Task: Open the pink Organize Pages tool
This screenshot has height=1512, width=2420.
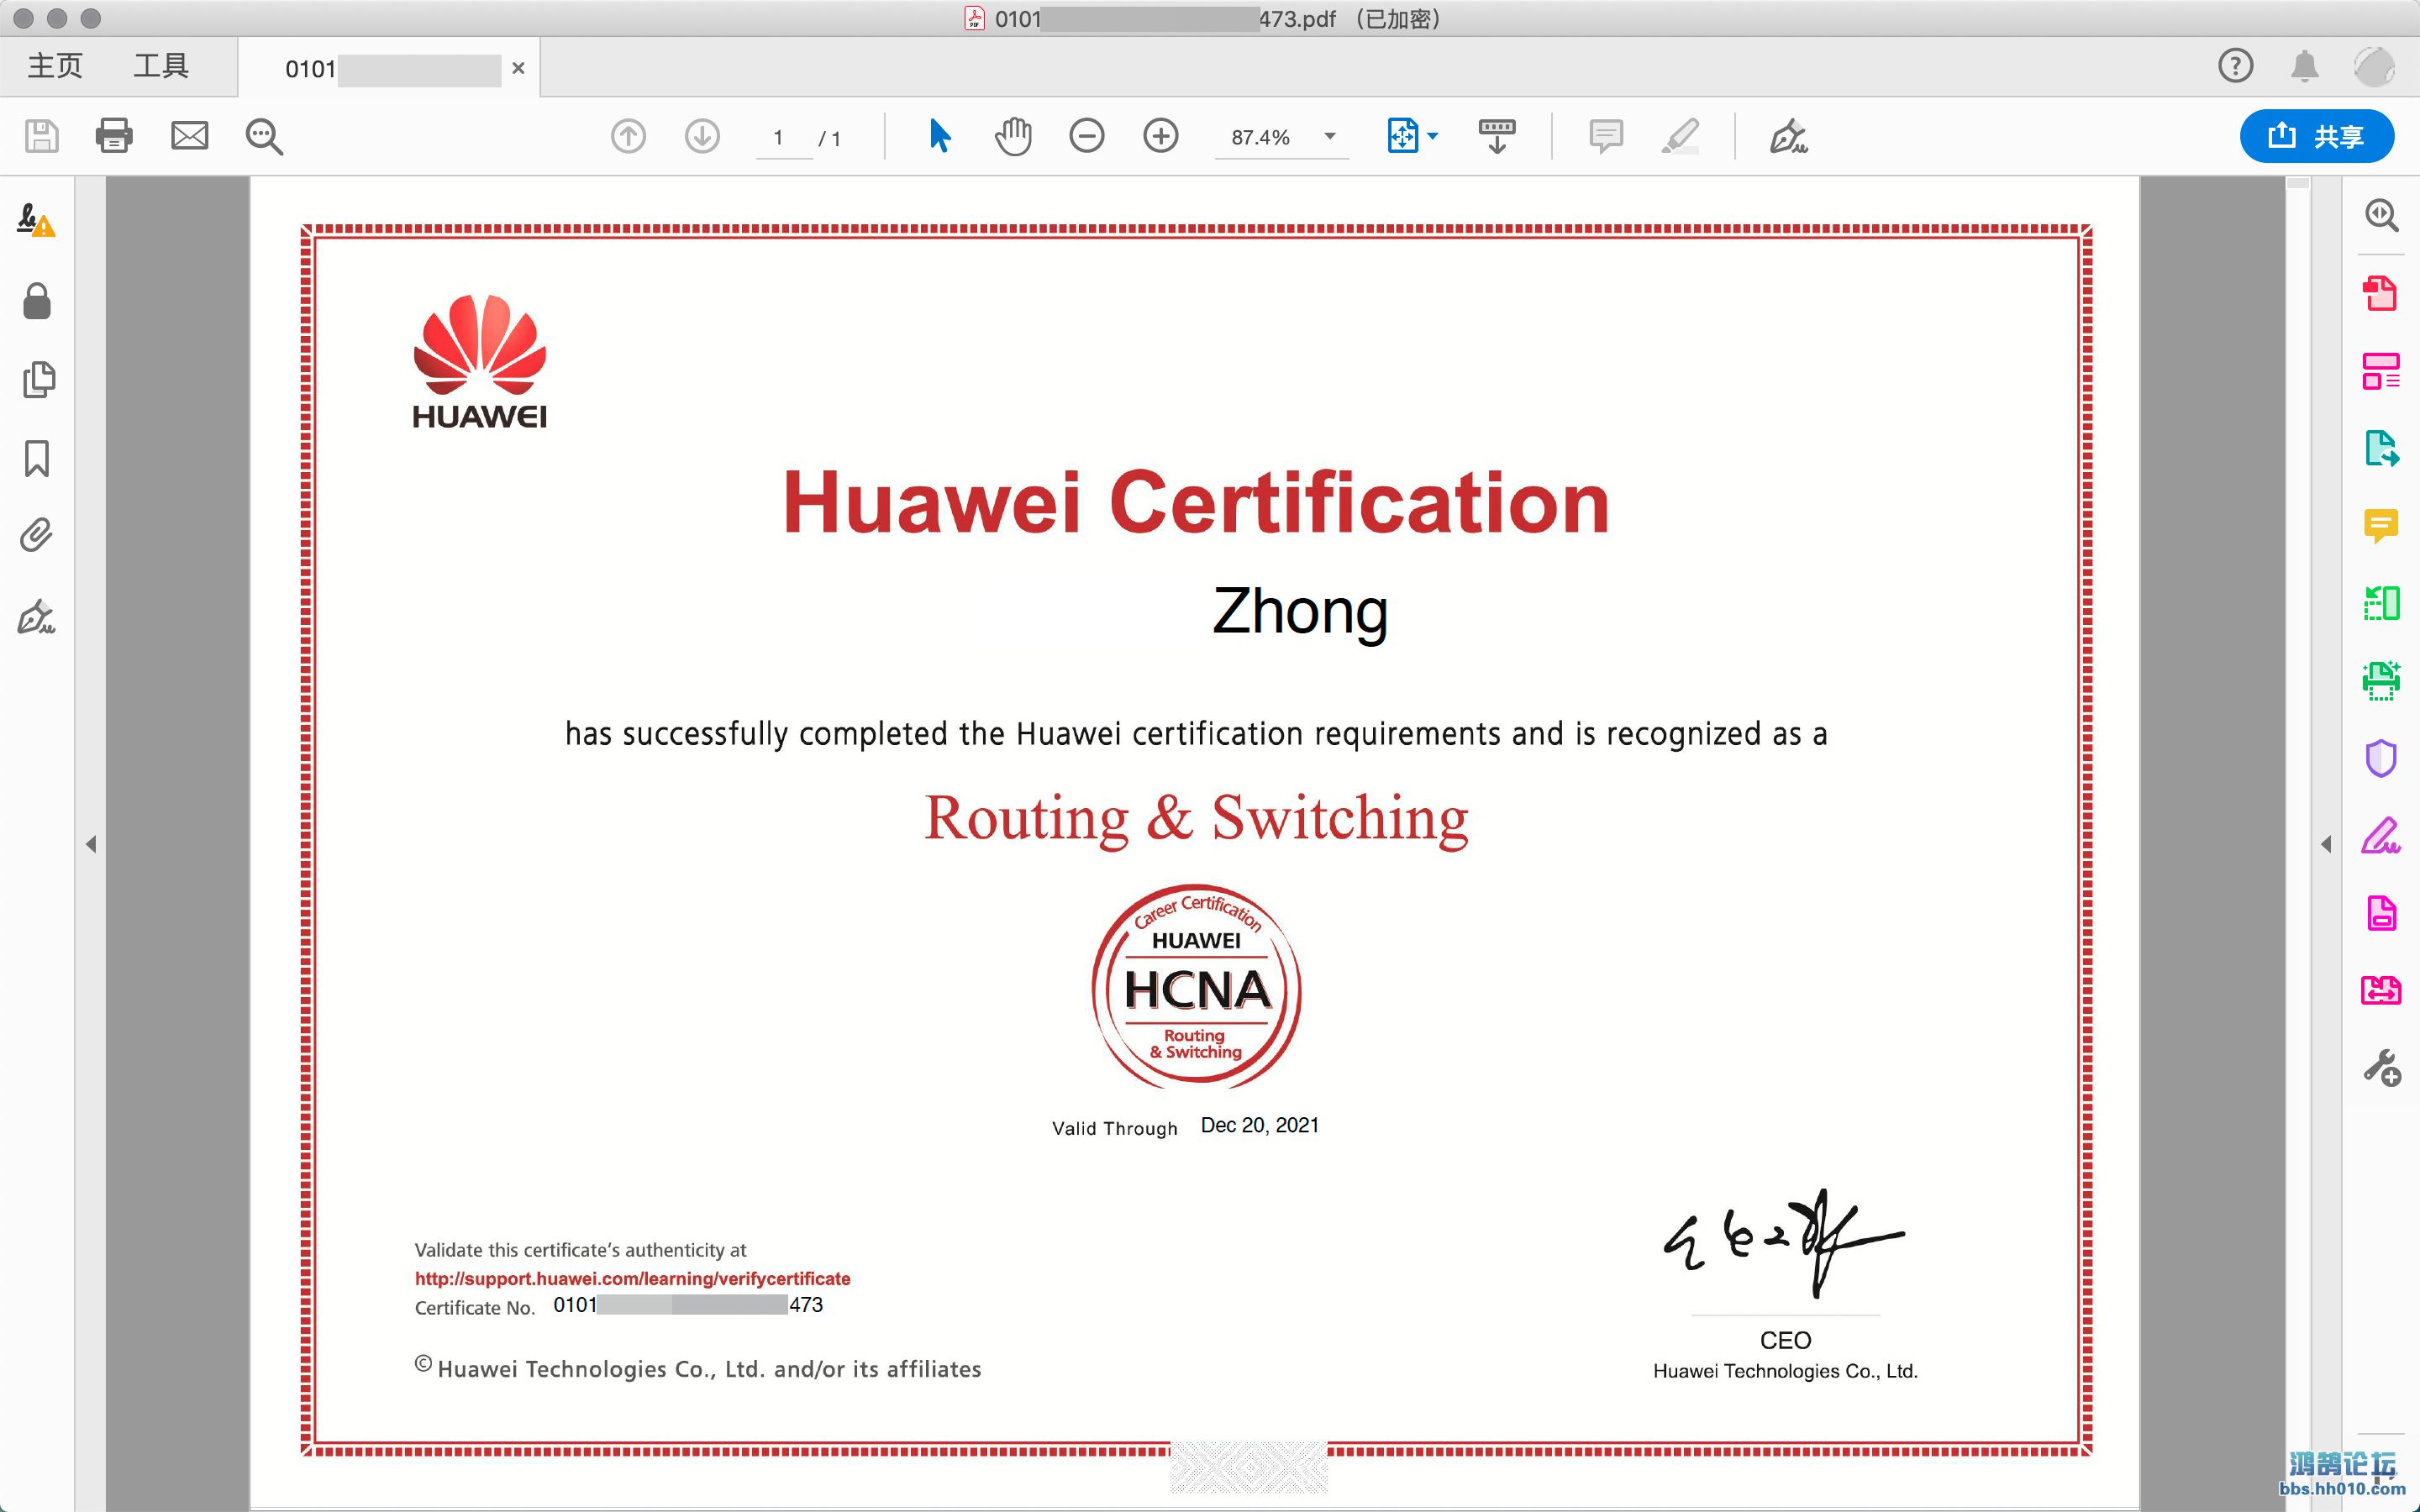Action: point(2381,371)
